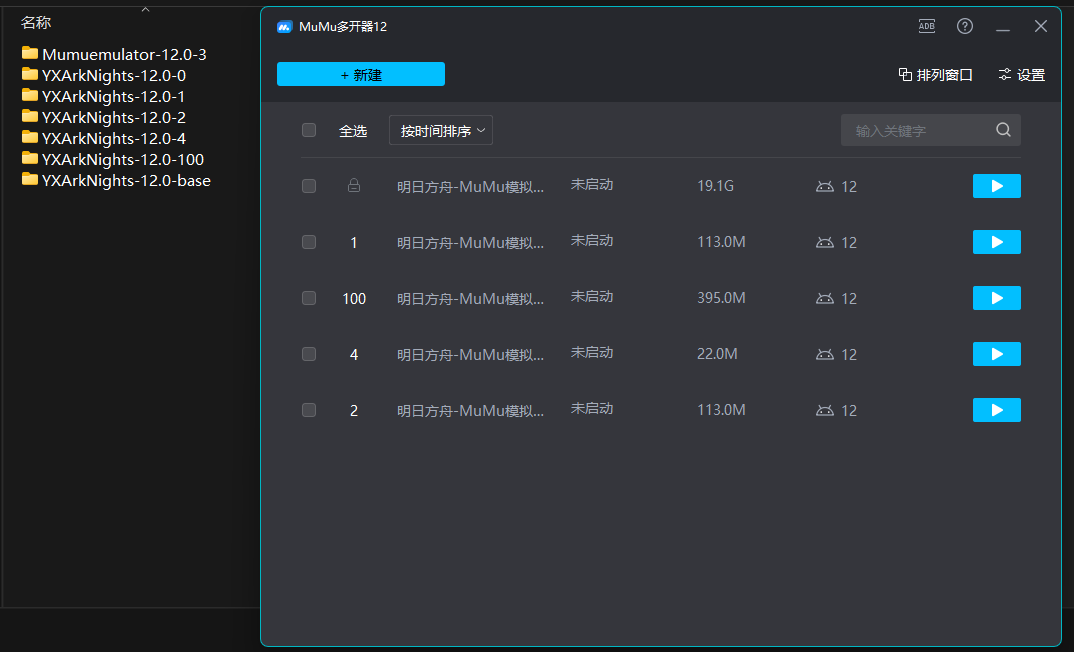This screenshot has height=652, width=1074.
Task: Create a new emulator with 新建
Action: [361, 74]
